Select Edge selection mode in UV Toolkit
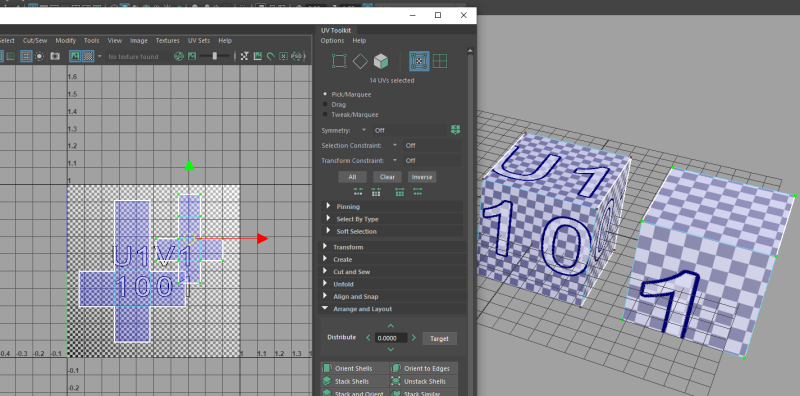 pos(360,61)
